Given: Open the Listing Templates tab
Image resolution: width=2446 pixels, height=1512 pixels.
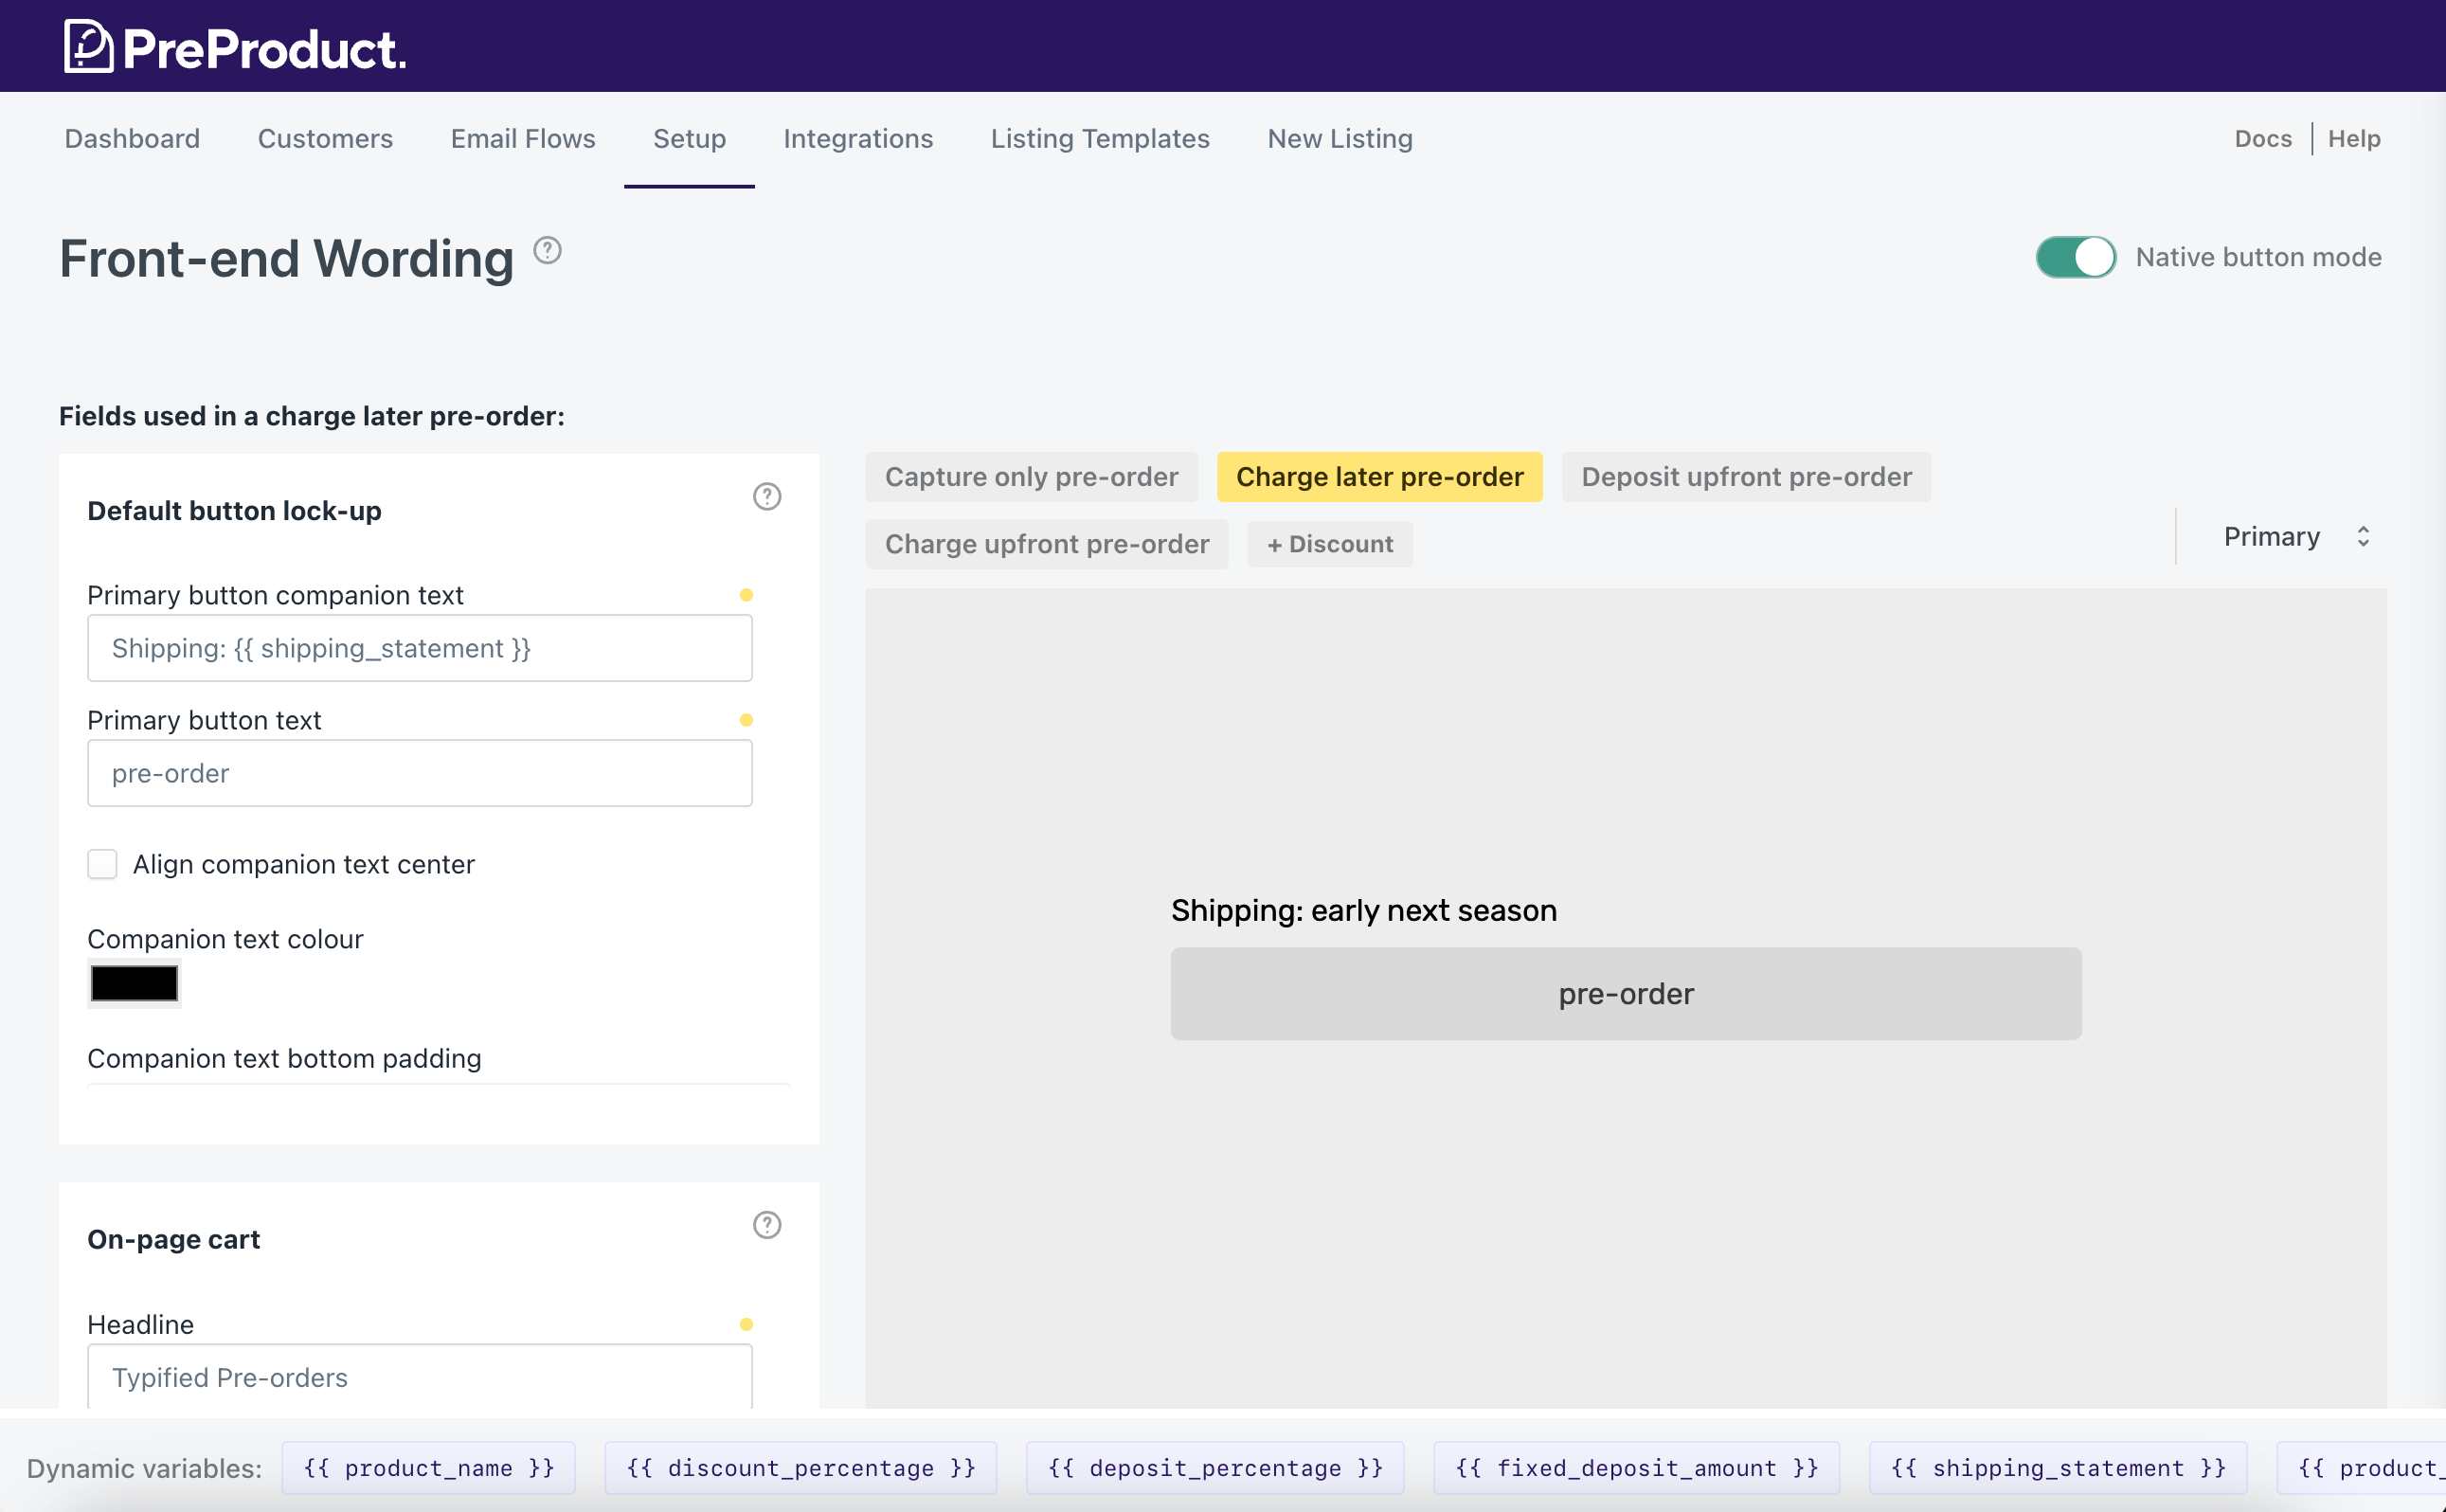Looking at the screenshot, I should (x=1100, y=138).
